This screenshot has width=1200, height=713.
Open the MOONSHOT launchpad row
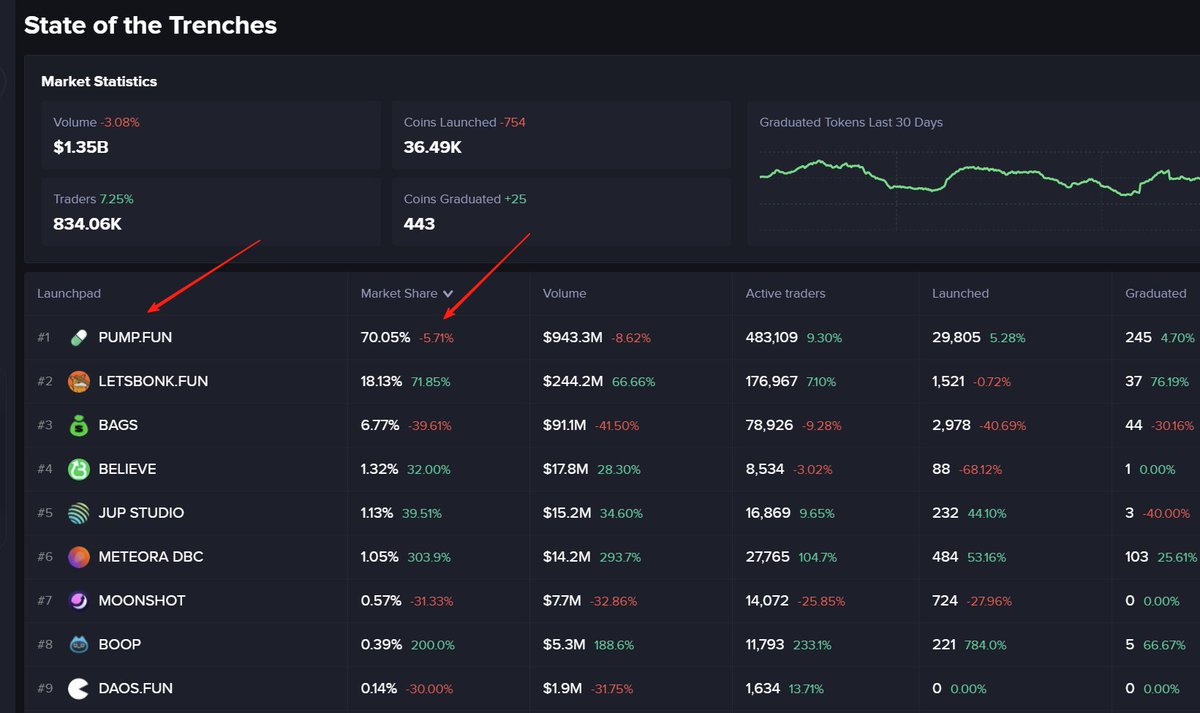click(612, 601)
